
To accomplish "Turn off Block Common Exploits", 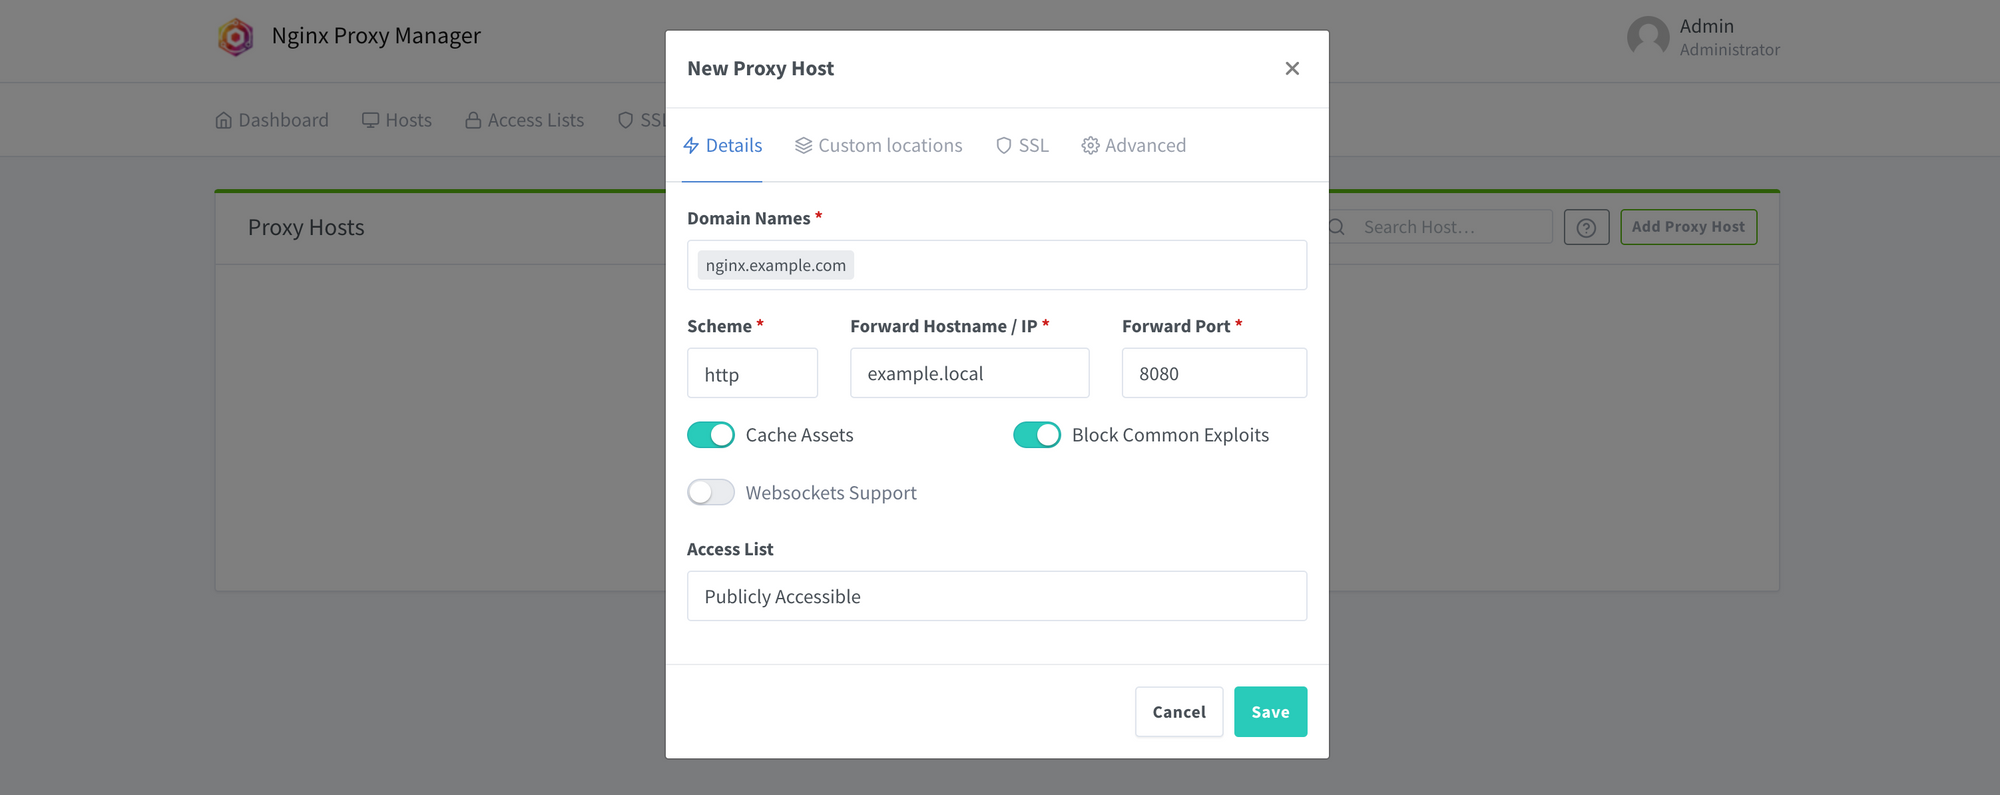I will (x=1036, y=435).
